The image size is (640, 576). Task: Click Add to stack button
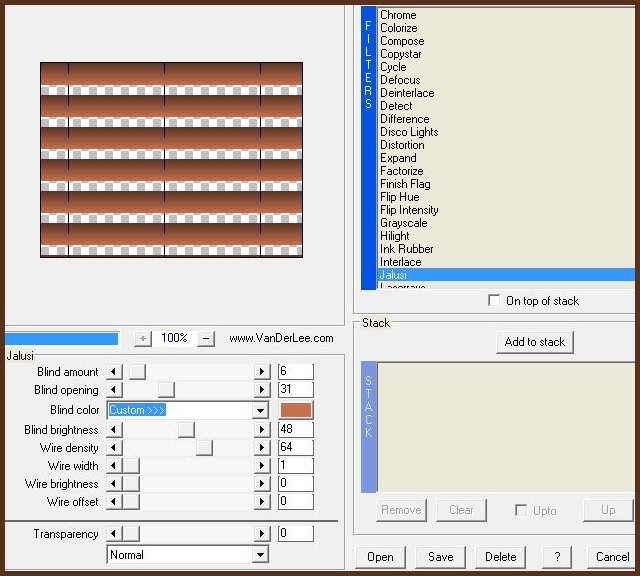coord(535,342)
